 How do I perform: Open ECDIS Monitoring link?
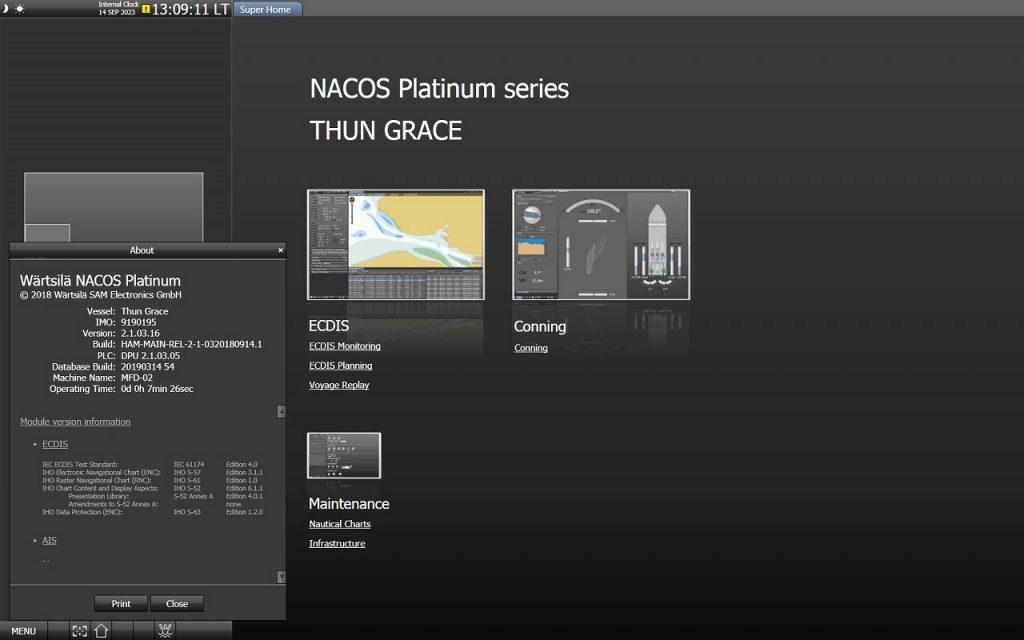coord(345,346)
